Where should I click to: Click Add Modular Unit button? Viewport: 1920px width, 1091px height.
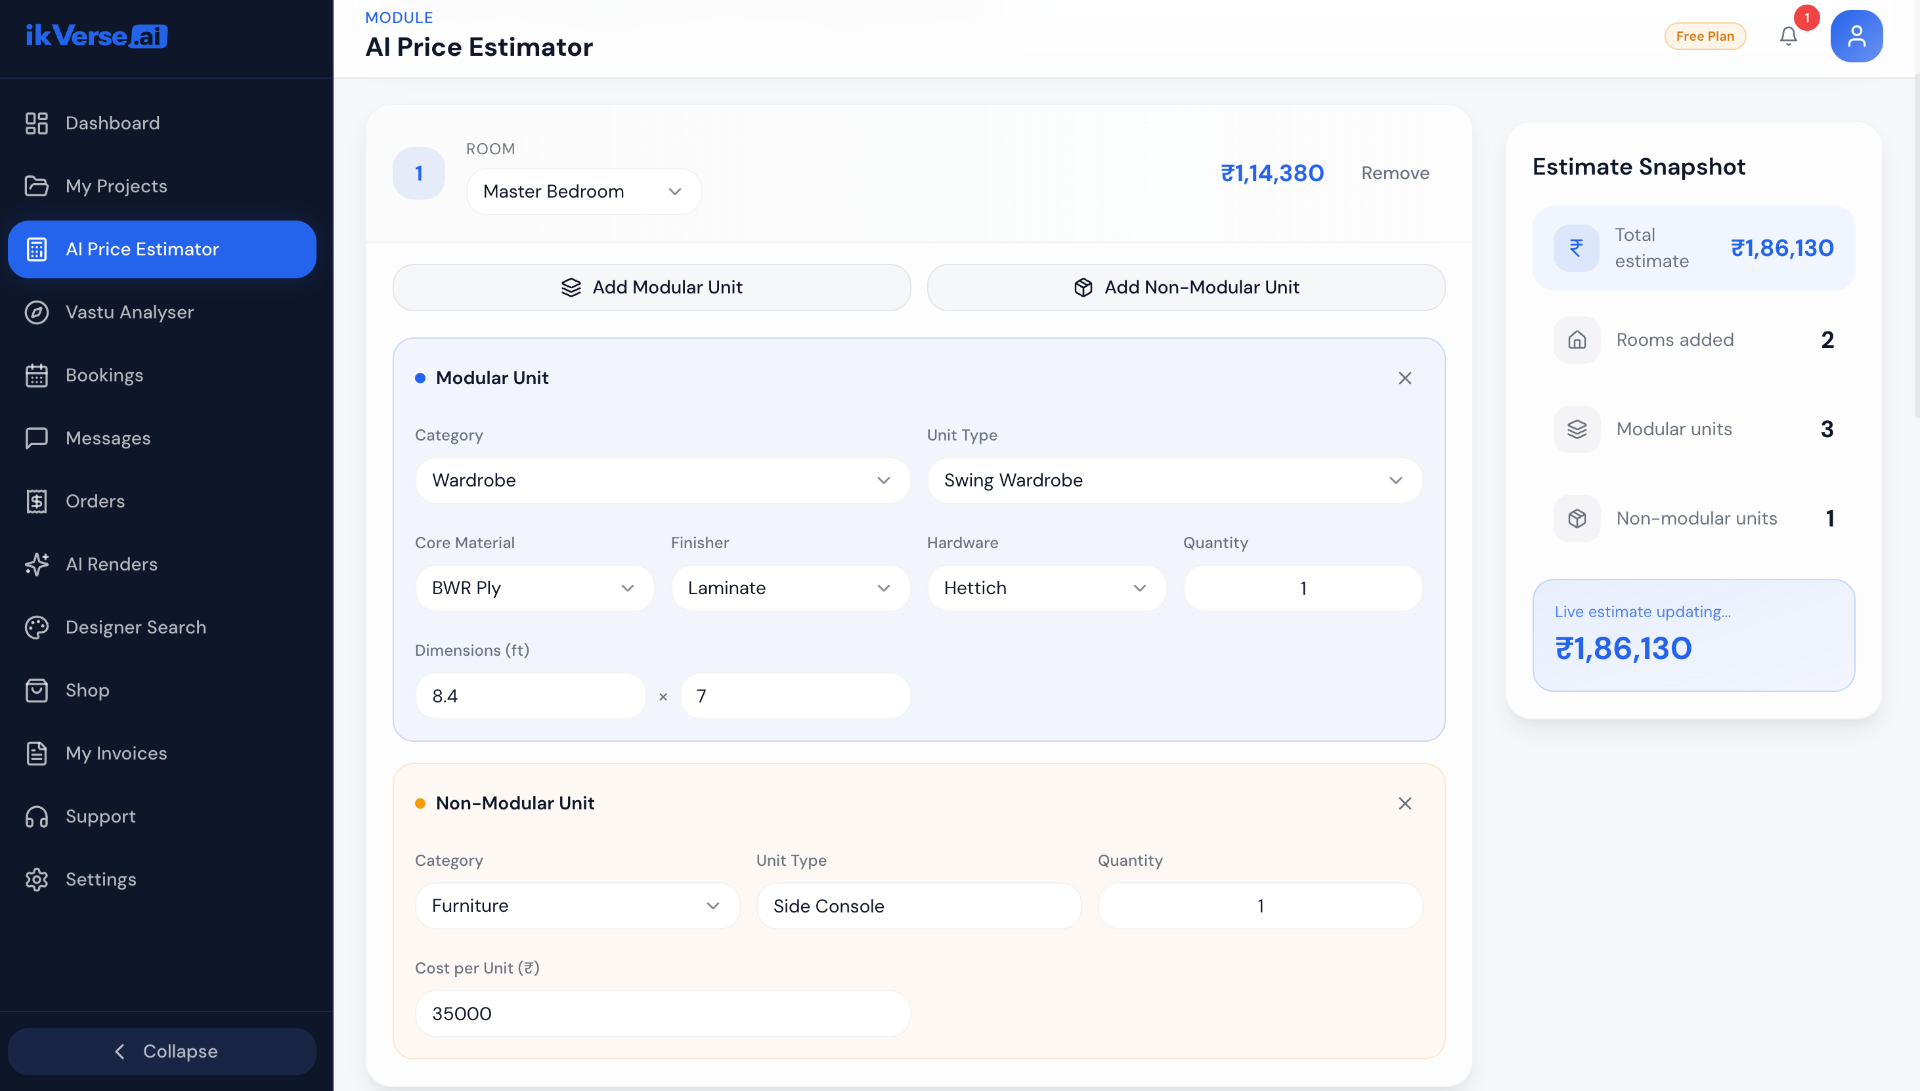(652, 287)
